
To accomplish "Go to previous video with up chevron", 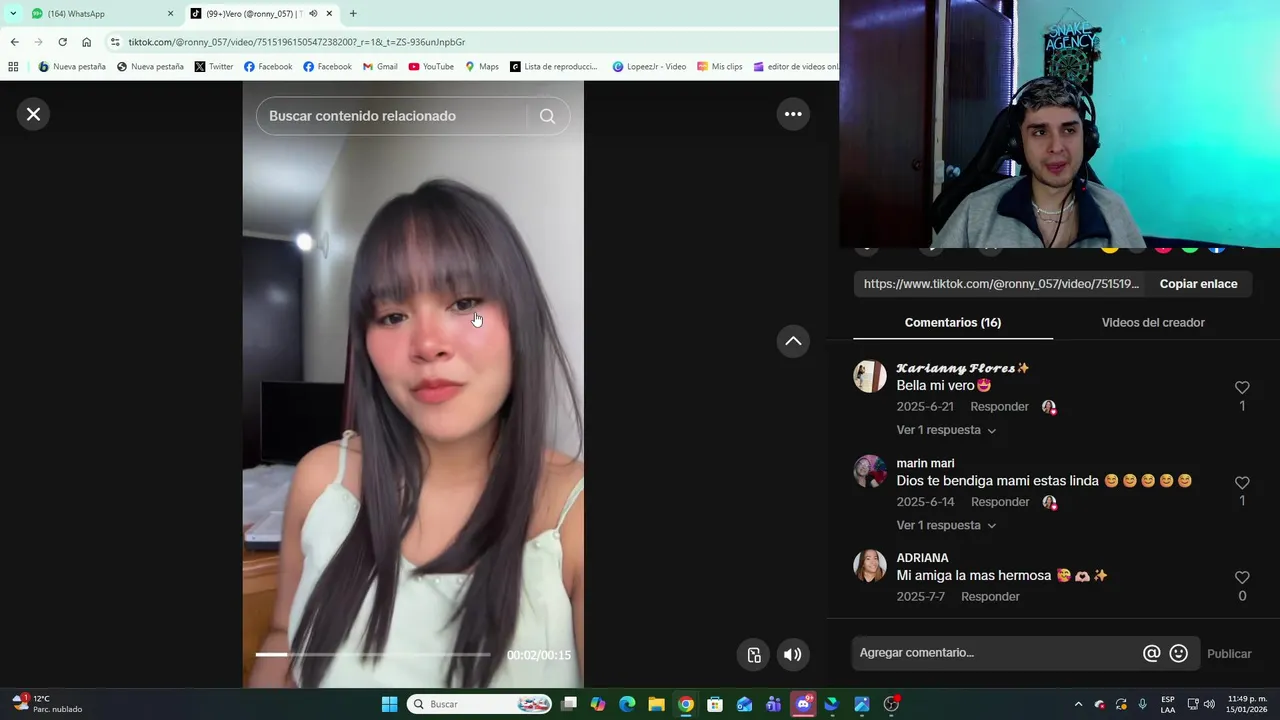I will click(x=793, y=341).
